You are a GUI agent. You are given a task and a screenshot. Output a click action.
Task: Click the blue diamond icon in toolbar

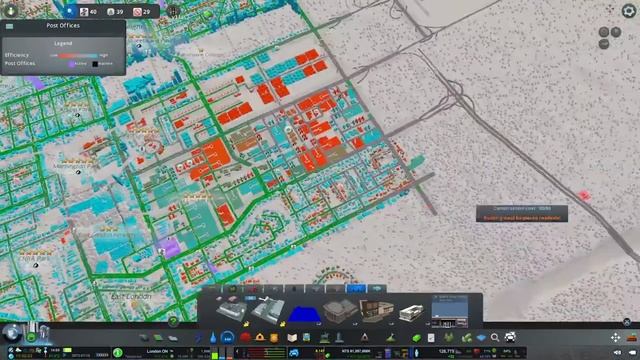[x=481, y=338]
